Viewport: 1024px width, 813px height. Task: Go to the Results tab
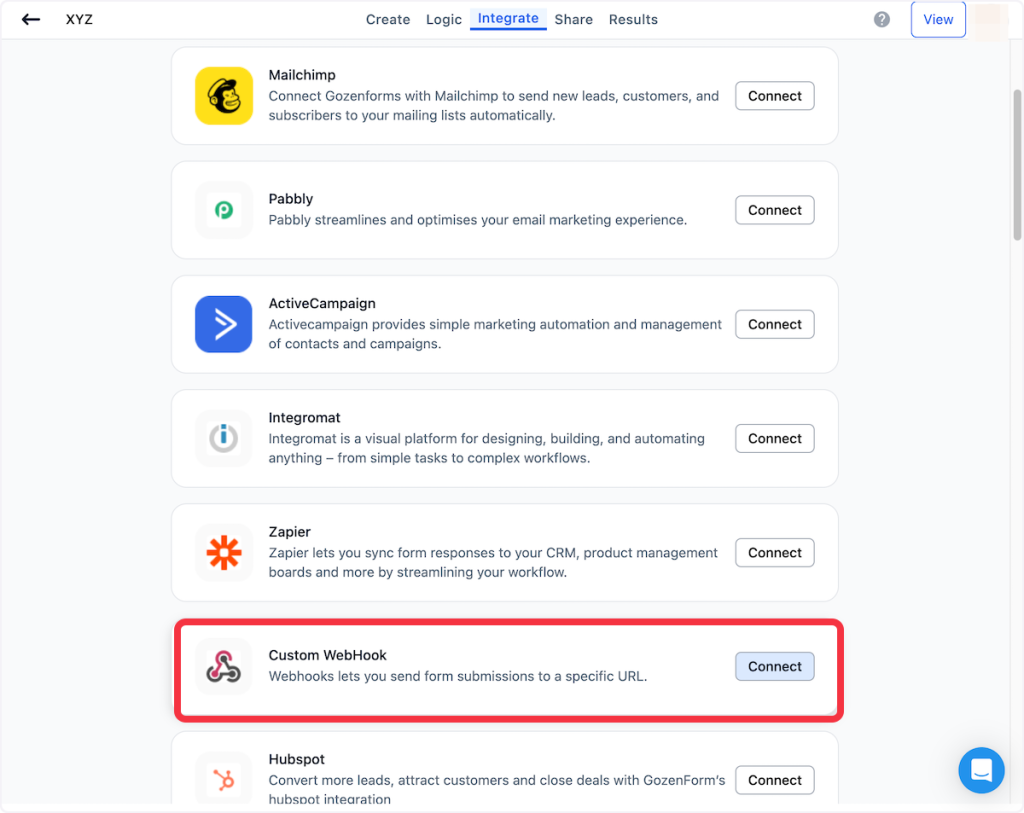click(x=634, y=19)
